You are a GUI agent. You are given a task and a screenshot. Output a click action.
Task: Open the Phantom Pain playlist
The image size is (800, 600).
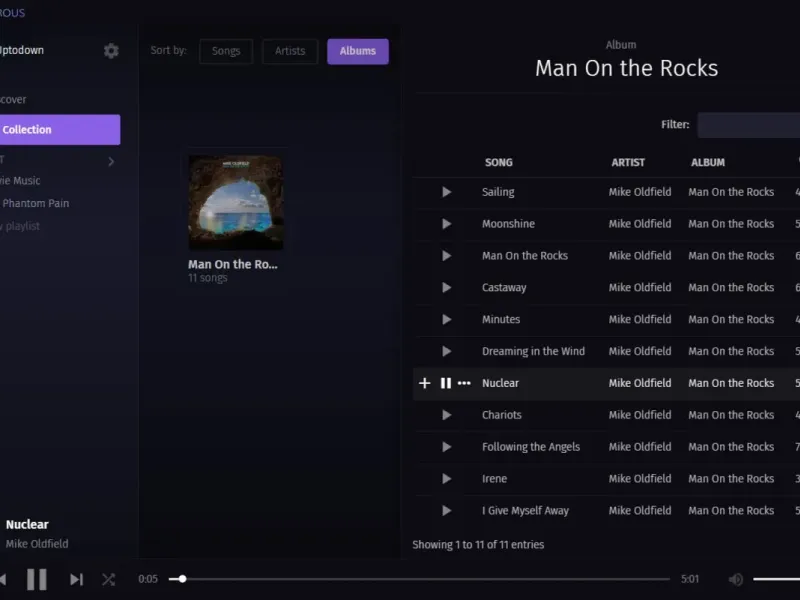click(x=35, y=203)
